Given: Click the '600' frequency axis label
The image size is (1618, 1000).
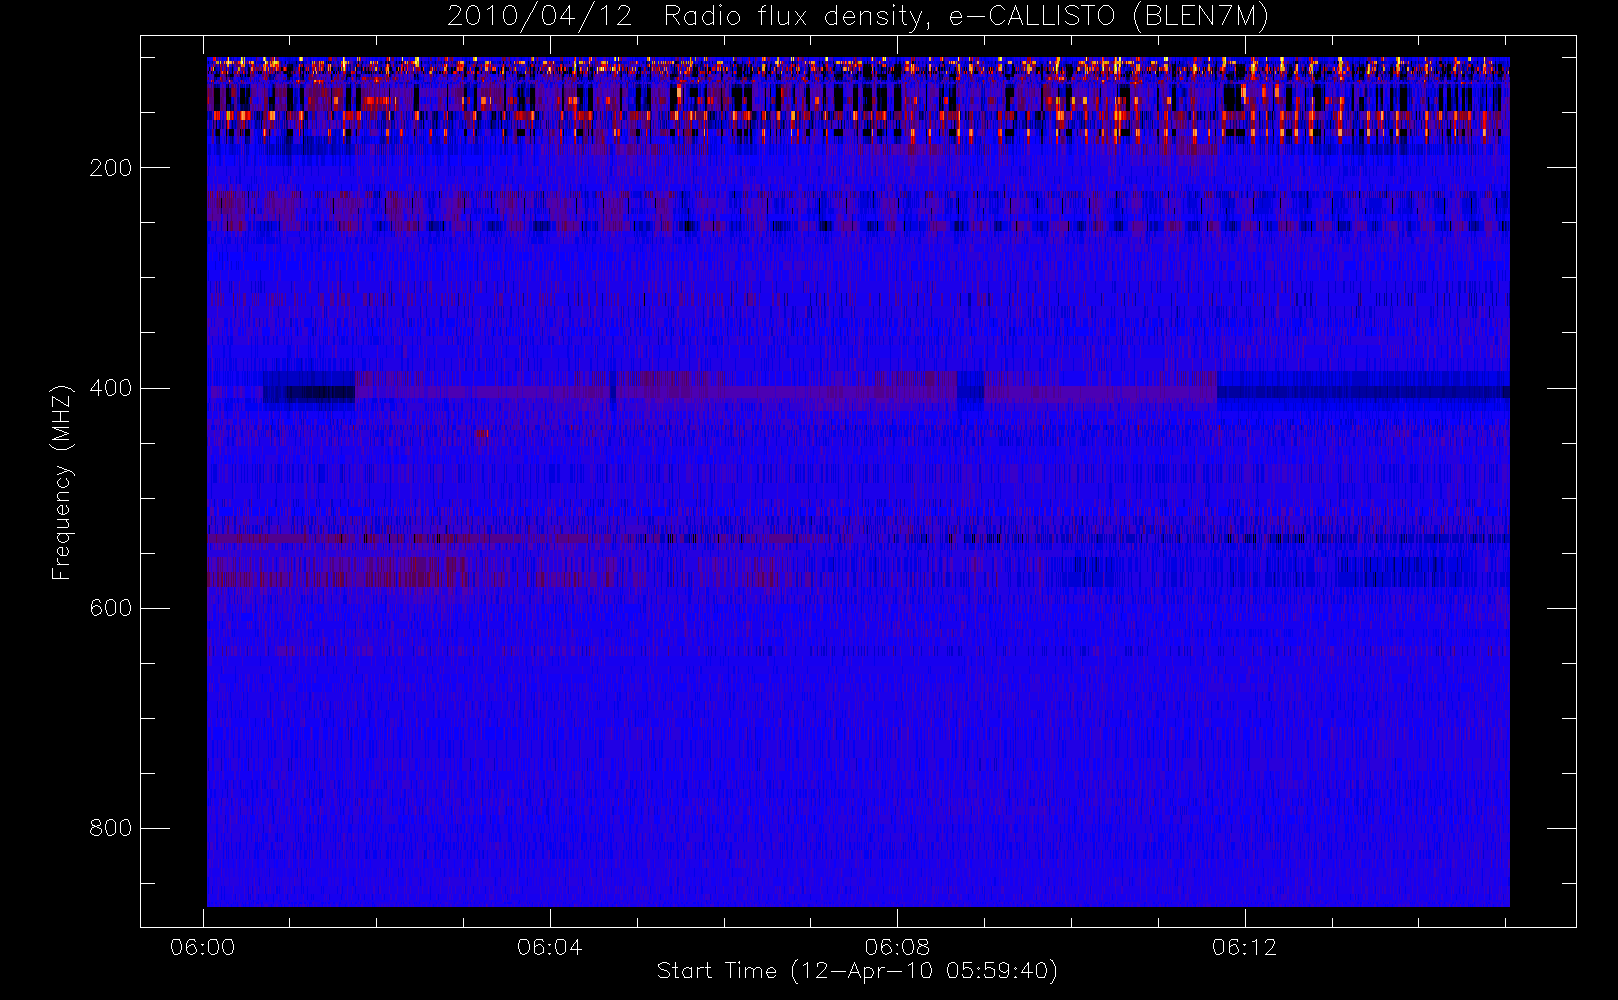Looking at the screenshot, I should click(x=110, y=608).
